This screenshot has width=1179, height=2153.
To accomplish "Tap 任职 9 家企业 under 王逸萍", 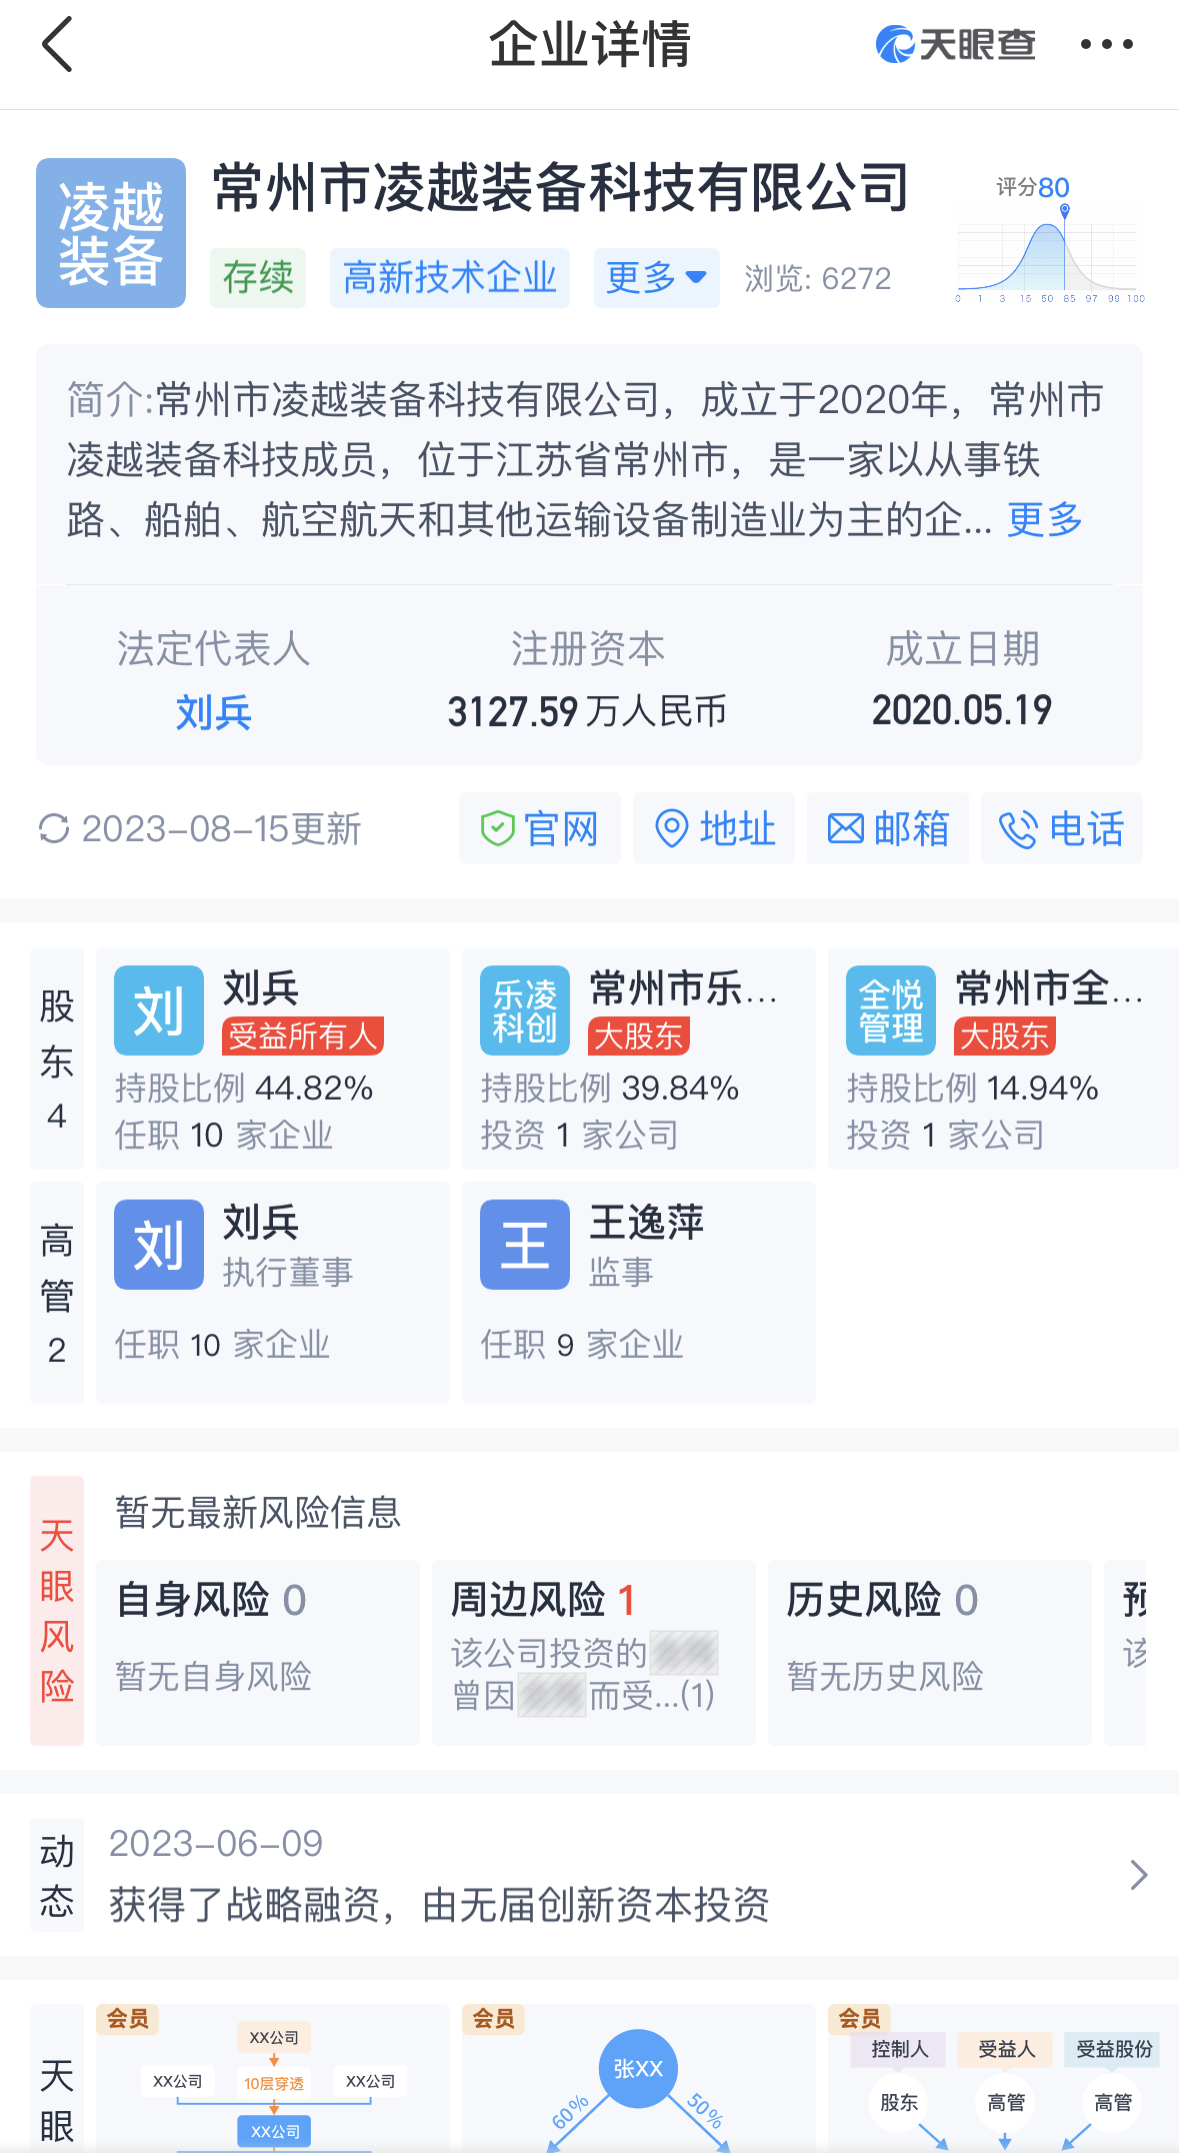I will [x=582, y=1345].
